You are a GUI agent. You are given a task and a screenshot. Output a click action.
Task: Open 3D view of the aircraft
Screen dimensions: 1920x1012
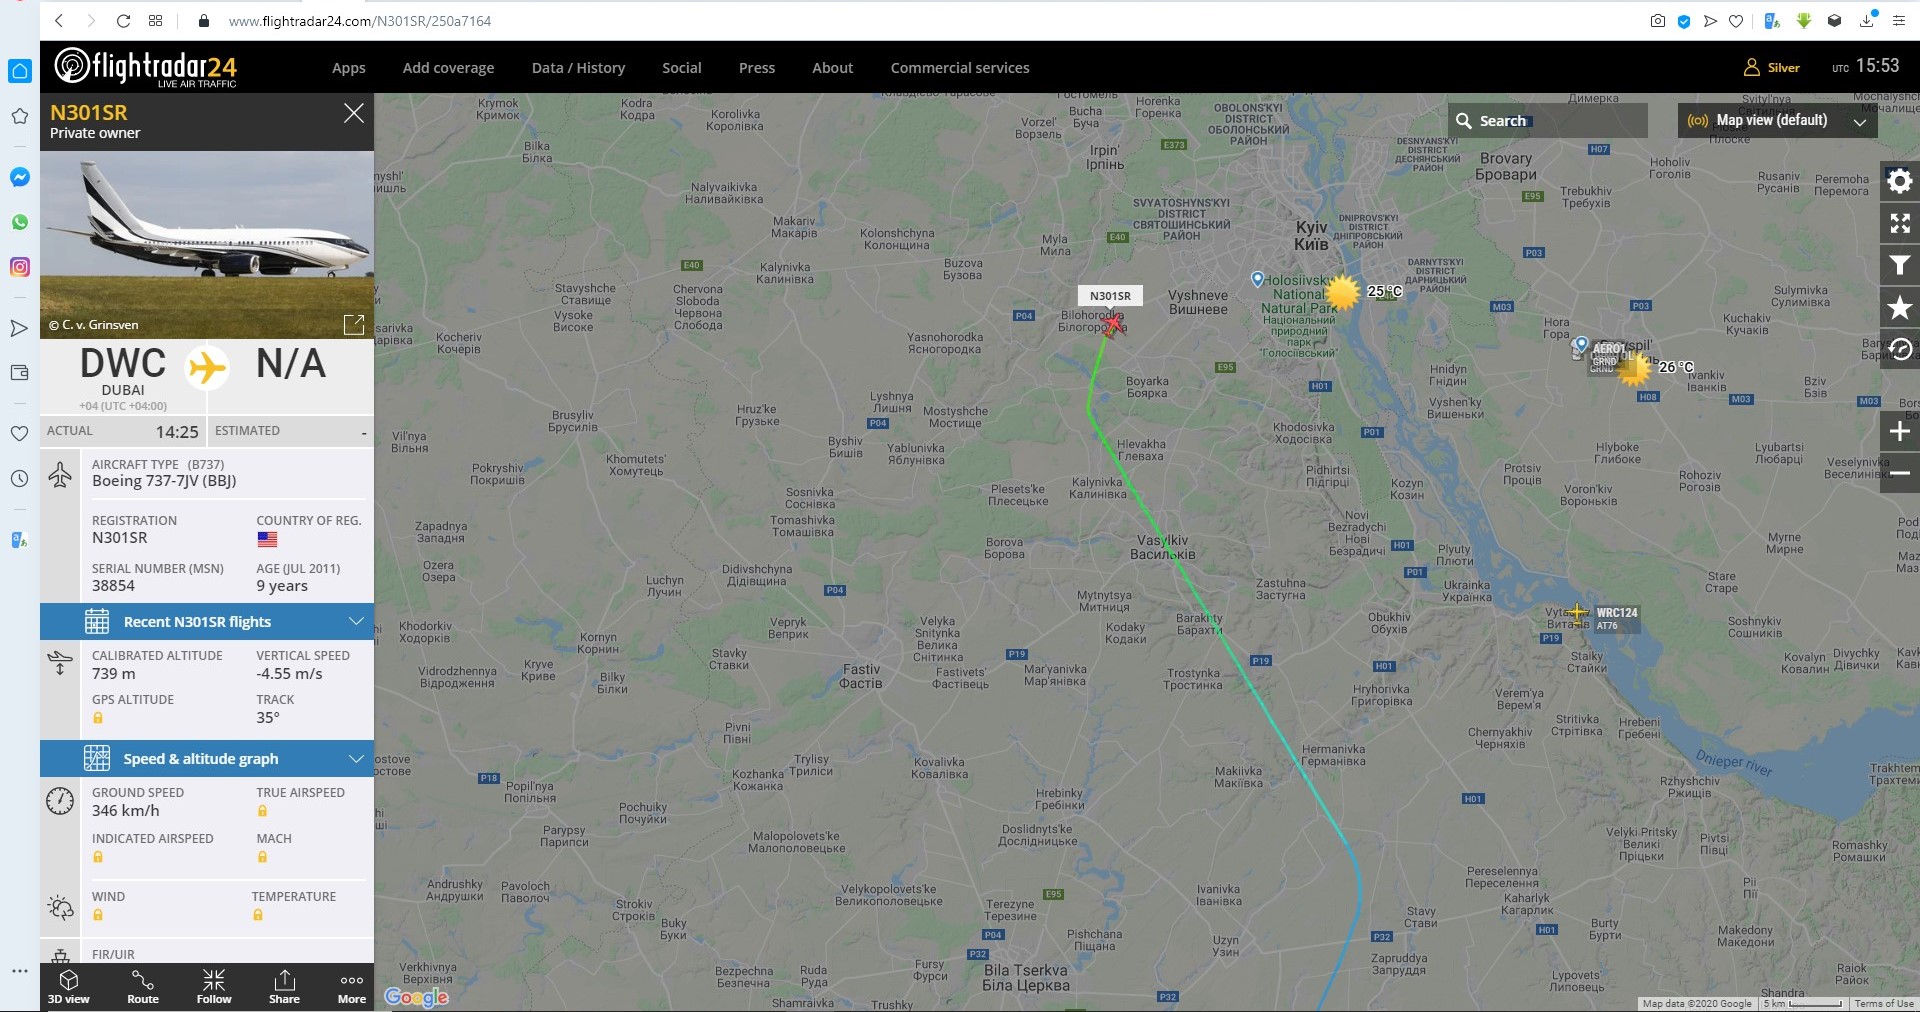(x=69, y=986)
